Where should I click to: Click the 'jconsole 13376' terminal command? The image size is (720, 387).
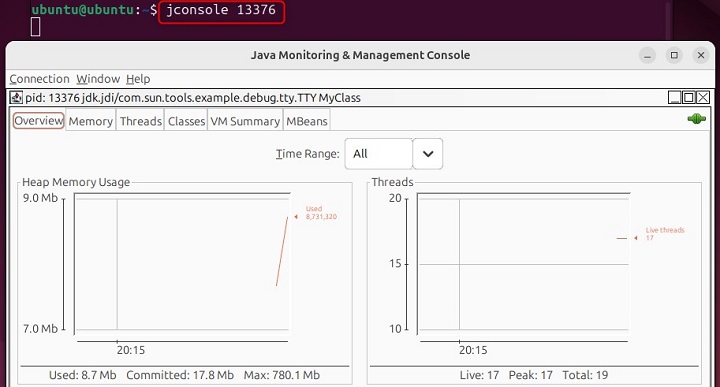click(x=221, y=10)
